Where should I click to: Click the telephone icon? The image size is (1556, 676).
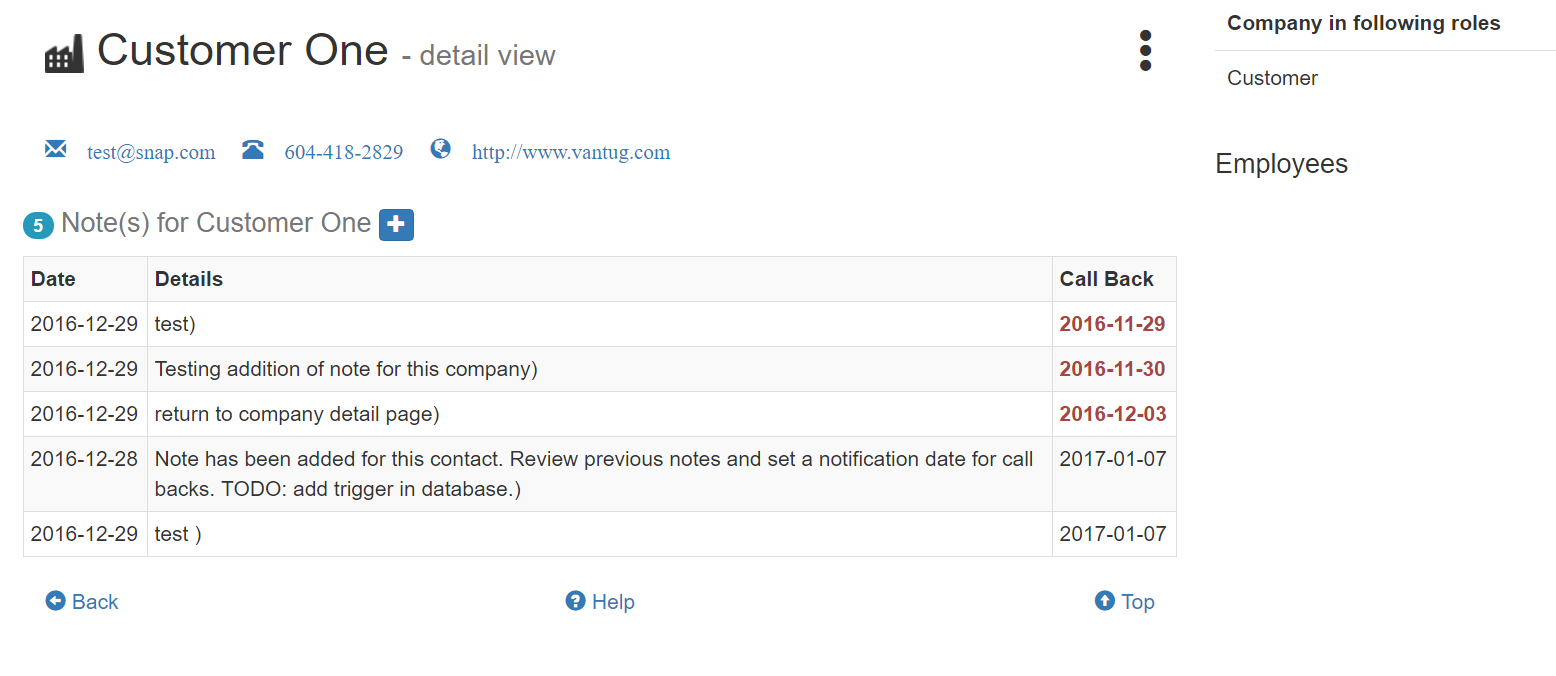[253, 150]
